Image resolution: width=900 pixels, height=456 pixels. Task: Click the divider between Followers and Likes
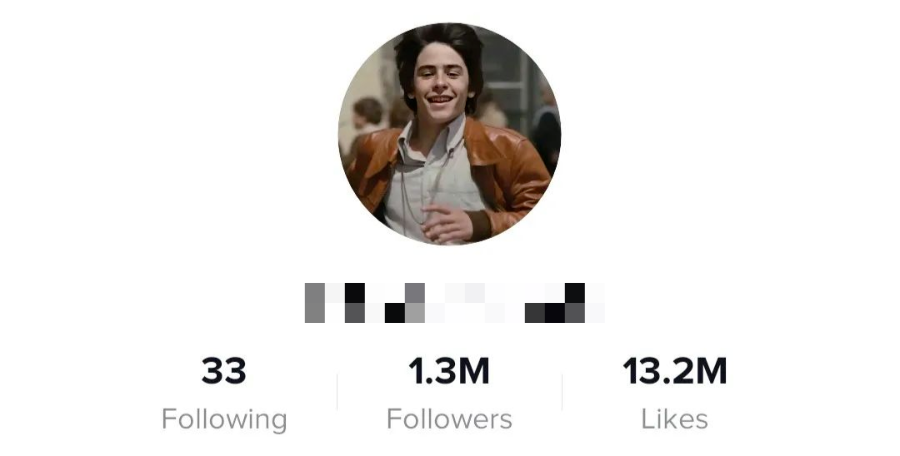(562, 392)
